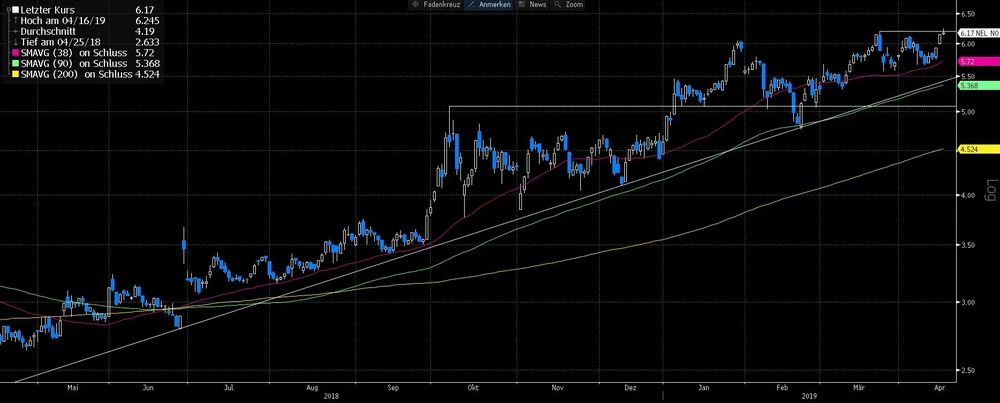Viewport: 1000px width, 403px height.
Task: Click the Tief am 04/25/18 legend marker
Action: 11,42
